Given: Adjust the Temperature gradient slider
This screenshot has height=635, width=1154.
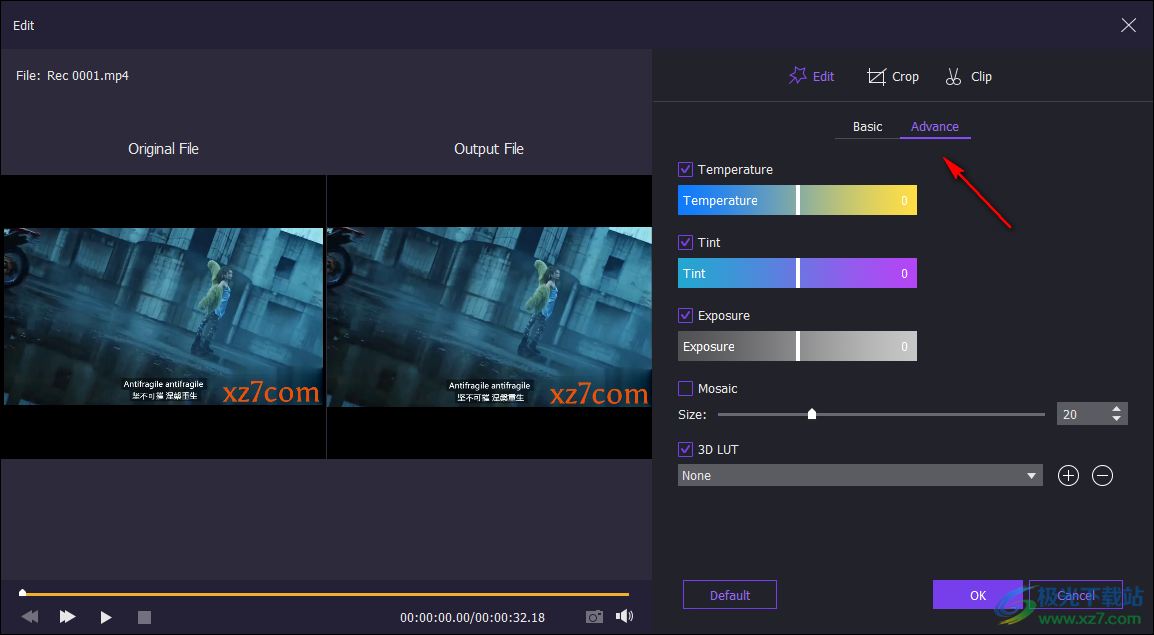Looking at the screenshot, I should pos(797,200).
